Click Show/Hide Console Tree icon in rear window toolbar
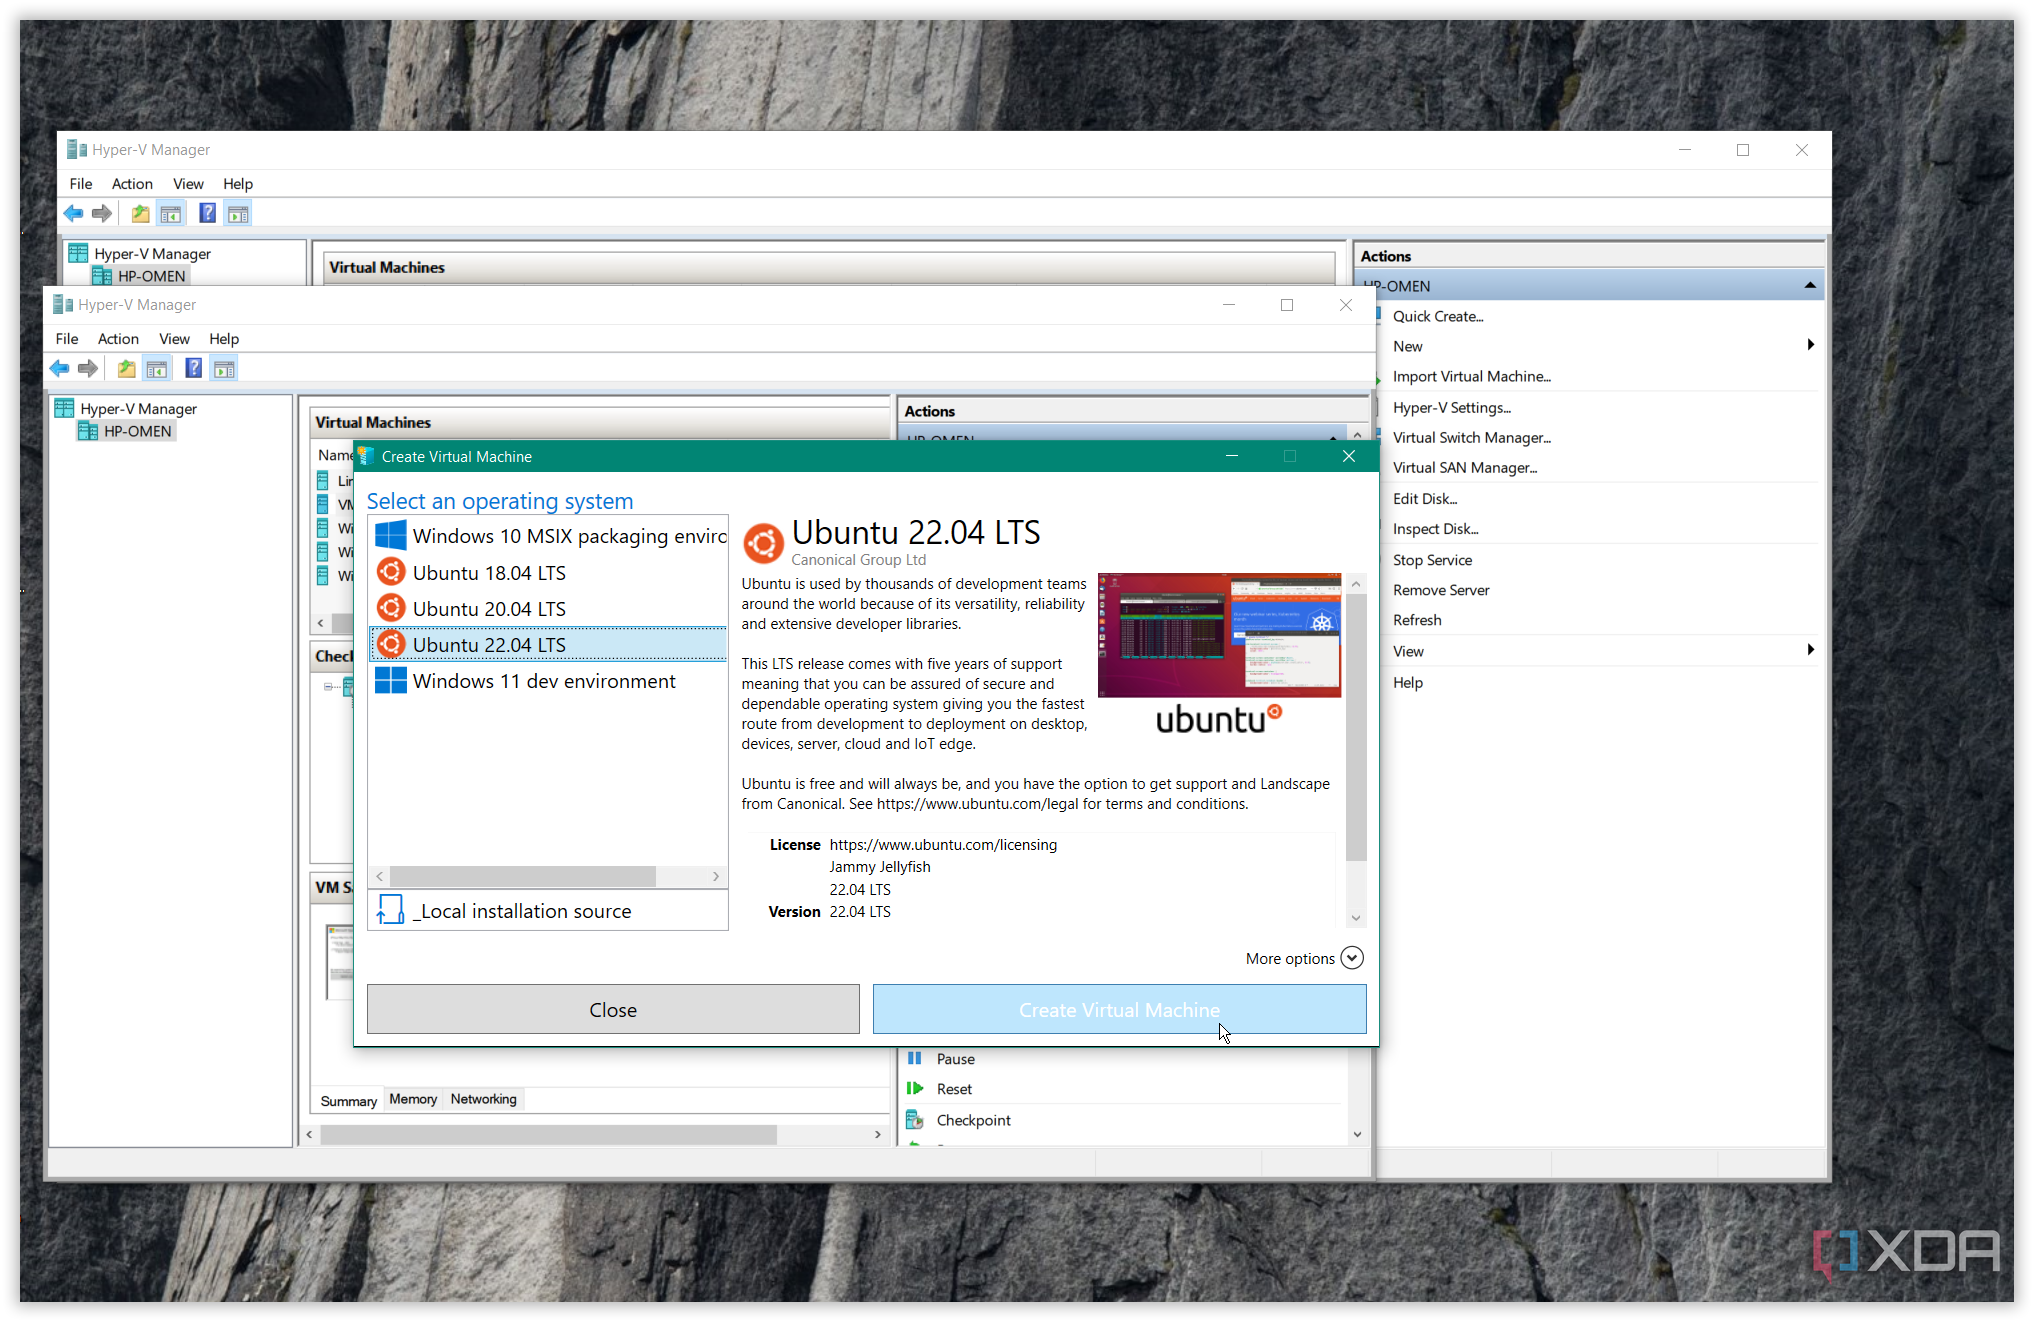 coord(171,214)
